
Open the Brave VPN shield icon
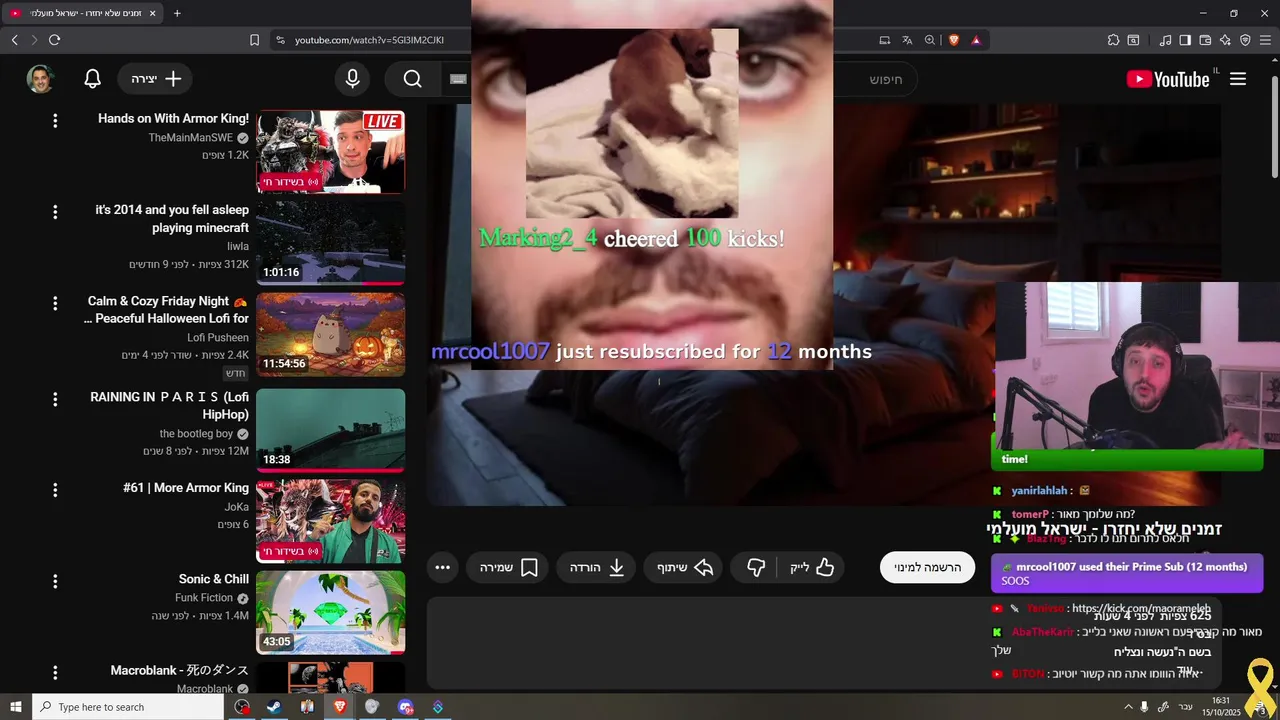click(1245, 40)
